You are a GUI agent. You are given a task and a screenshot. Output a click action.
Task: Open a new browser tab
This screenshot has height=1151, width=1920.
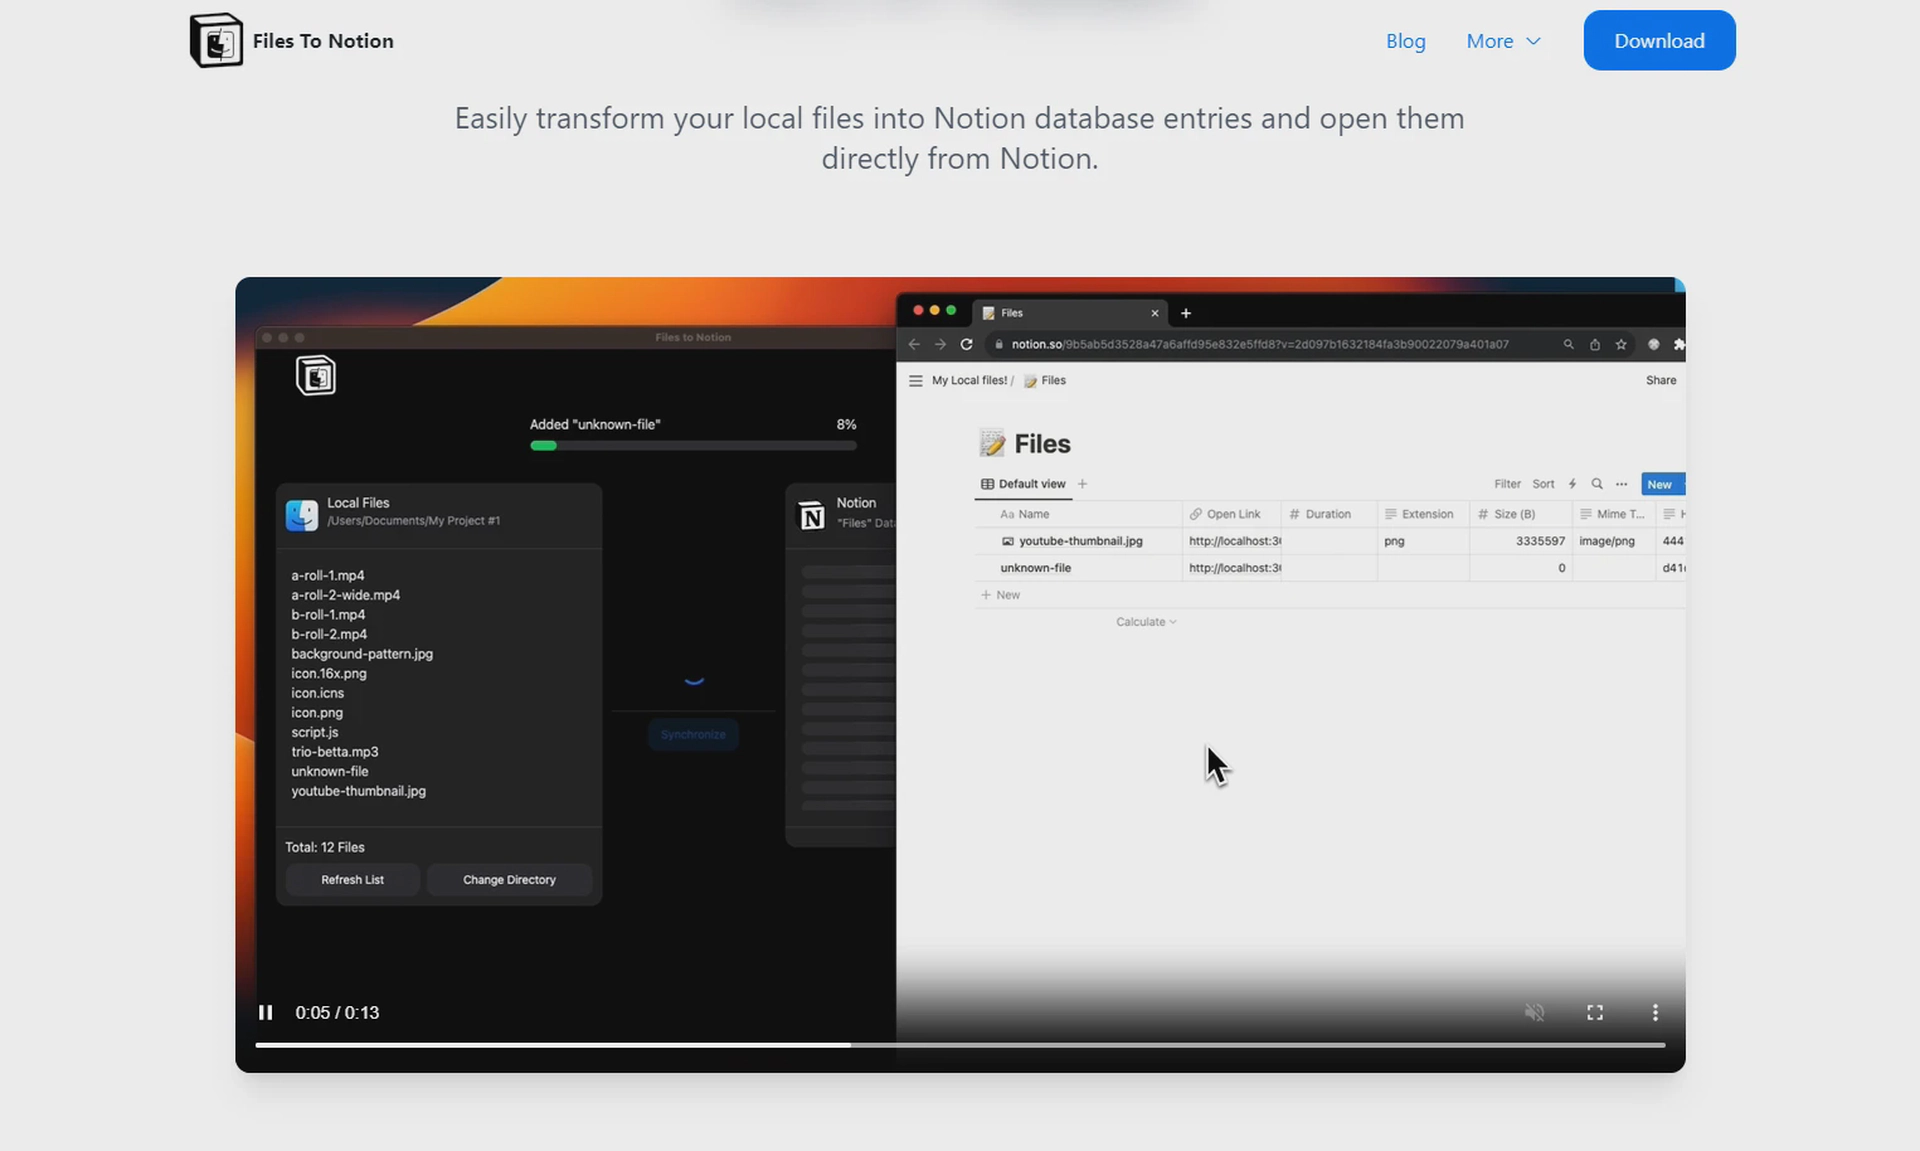pyautogui.click(x=1186, y=313)
